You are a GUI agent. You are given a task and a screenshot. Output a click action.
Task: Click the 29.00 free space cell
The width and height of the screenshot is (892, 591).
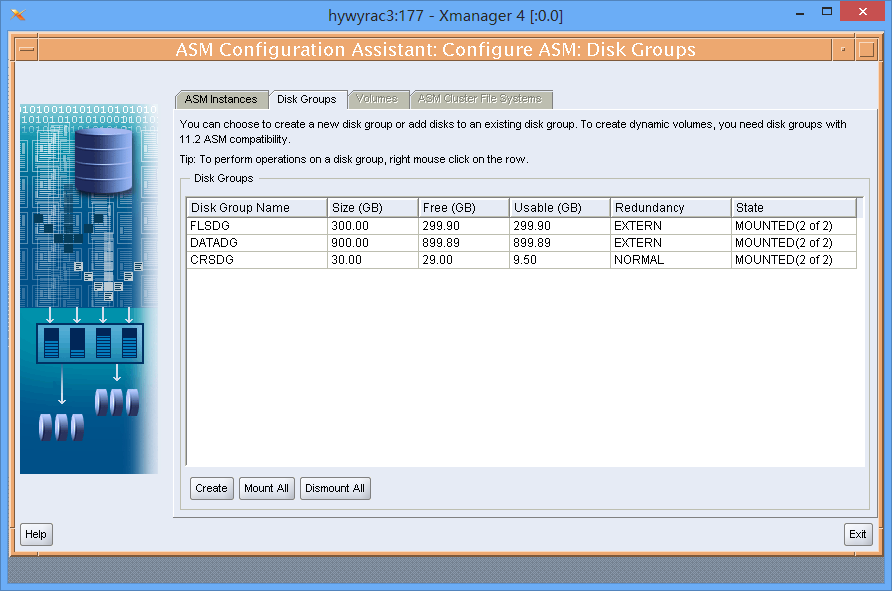tap(464, 260)
